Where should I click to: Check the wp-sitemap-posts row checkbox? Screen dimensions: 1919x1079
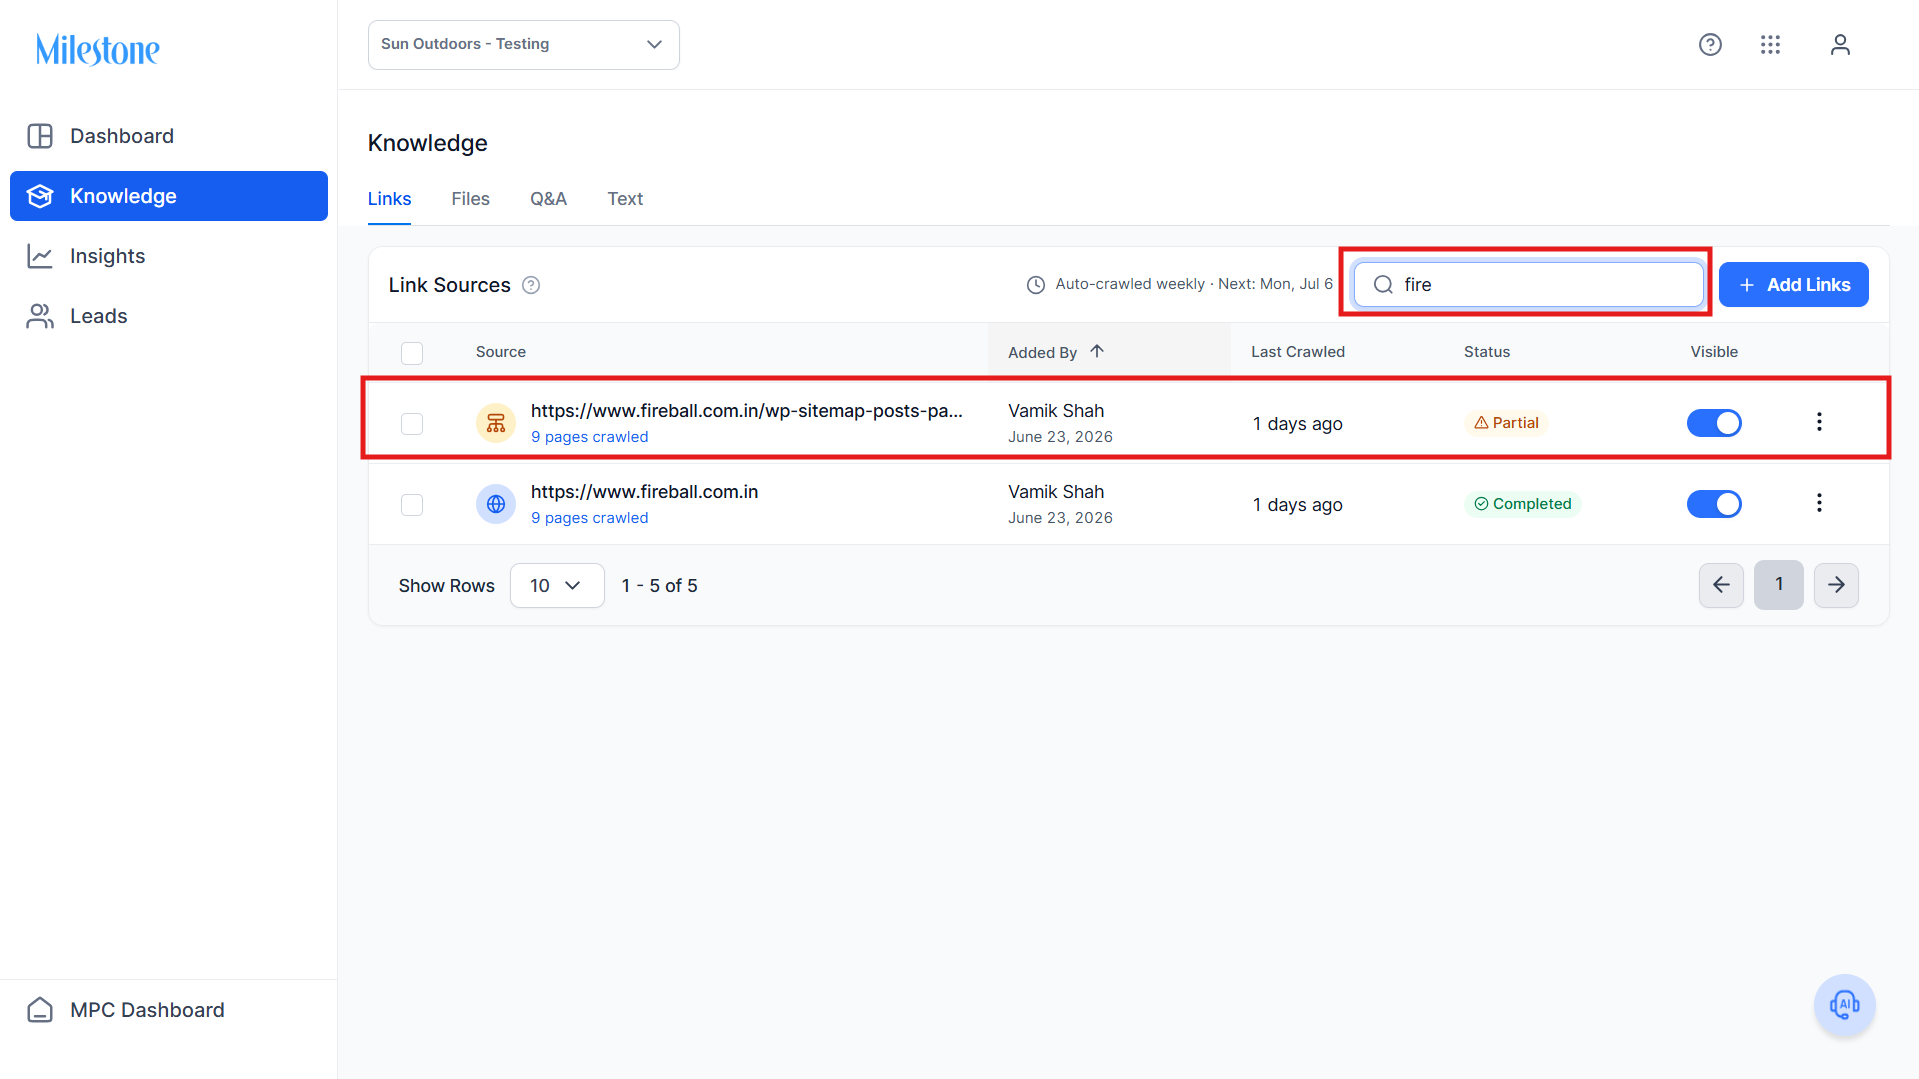click(x=412, y=424)
